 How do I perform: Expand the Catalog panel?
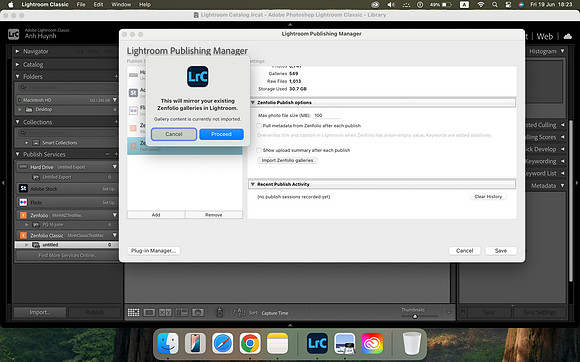coord(17,64)
